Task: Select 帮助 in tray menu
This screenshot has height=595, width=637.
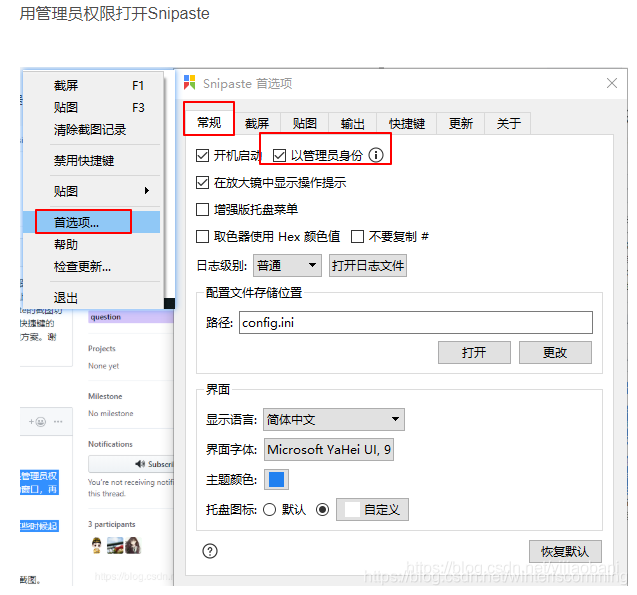Action: pyautogui.click(x=93, y=244)
